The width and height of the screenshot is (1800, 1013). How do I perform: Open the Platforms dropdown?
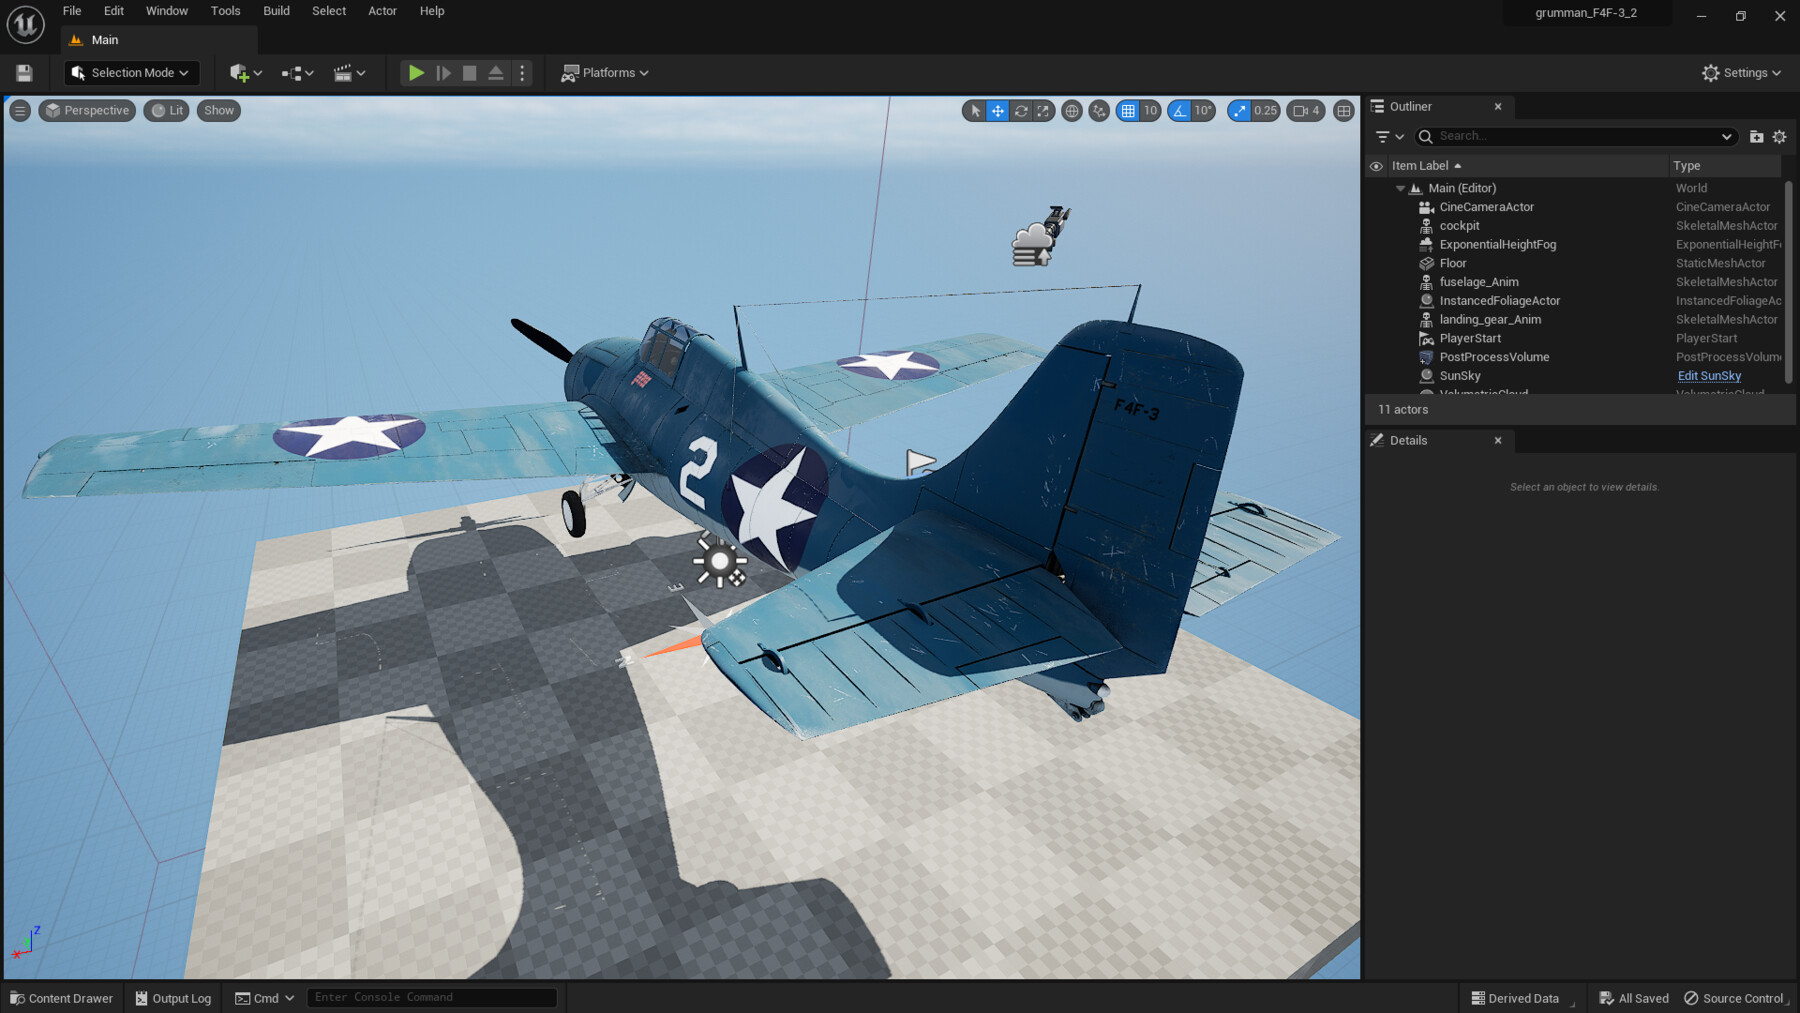pos(605,73)
